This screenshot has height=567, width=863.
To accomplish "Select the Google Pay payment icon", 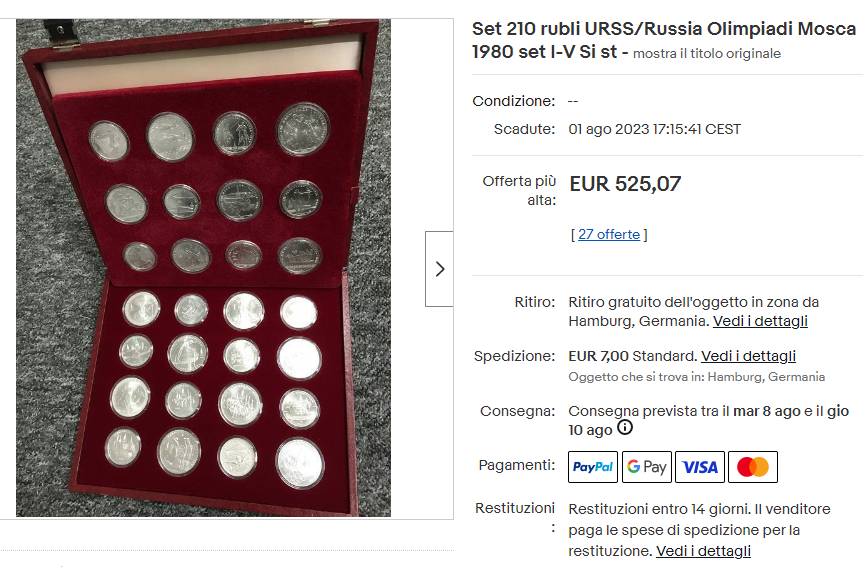I will pyautogui.click(x=646, y=467).
